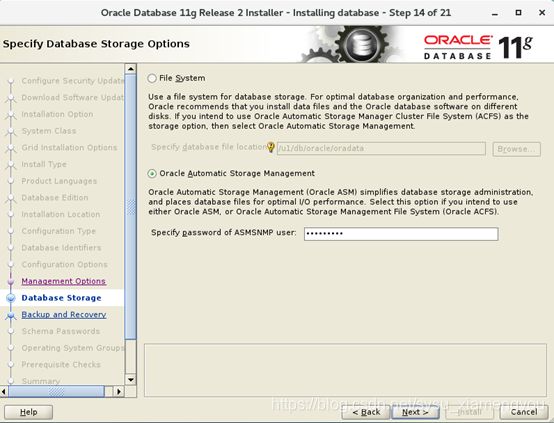The width and height of the screenshot is (554, 423).
Task: Click Installation Location step text
Action: (61, 214)
